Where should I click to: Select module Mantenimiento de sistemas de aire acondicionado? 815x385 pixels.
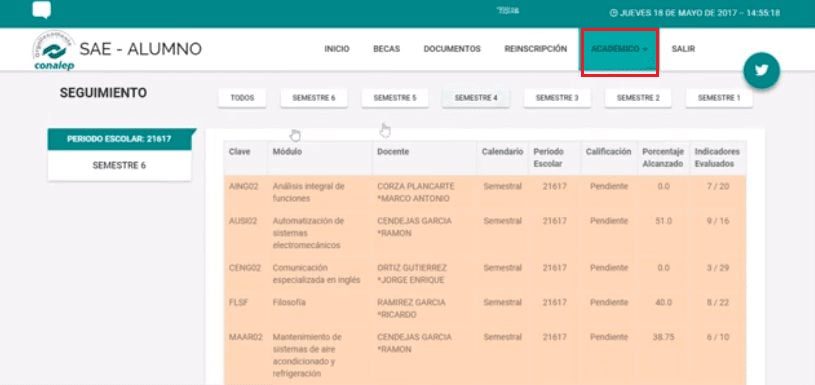click(307, 355)
